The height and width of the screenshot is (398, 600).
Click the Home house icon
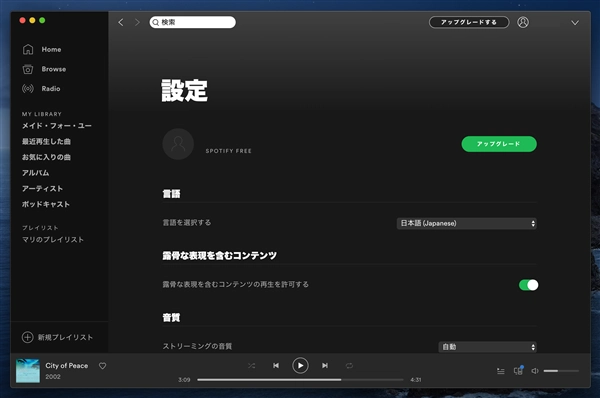[28, 49]
